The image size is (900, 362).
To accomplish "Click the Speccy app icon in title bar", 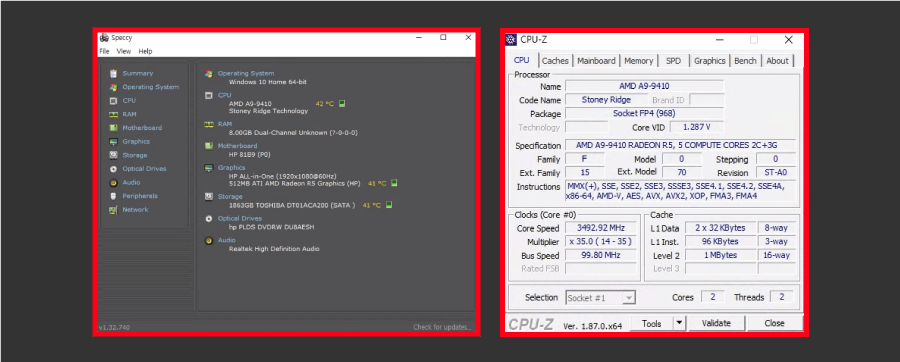I will coord(104,38).
